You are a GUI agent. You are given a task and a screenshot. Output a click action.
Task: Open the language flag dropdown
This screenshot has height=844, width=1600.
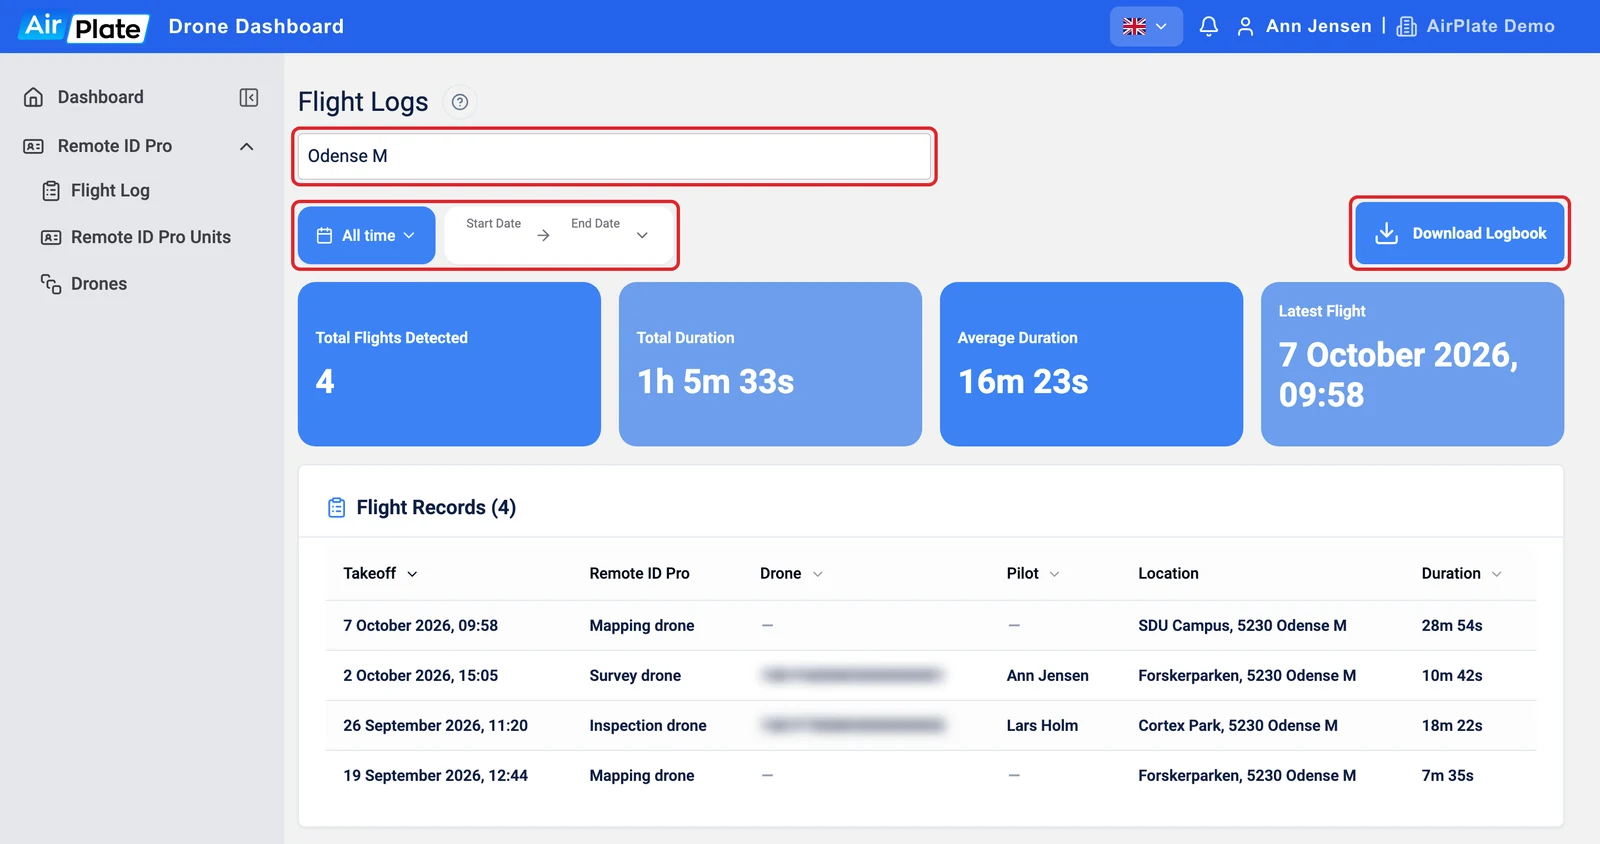point(1146,27)
